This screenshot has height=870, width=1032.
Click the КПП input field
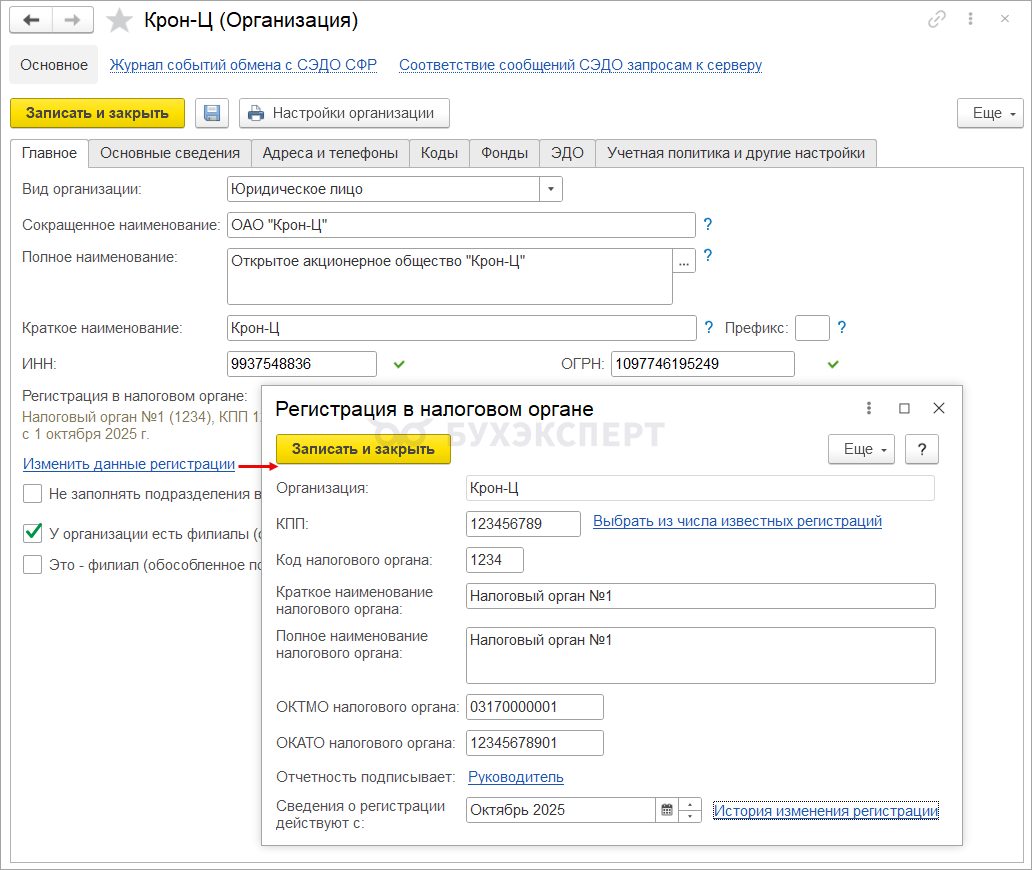coord(523,523)
